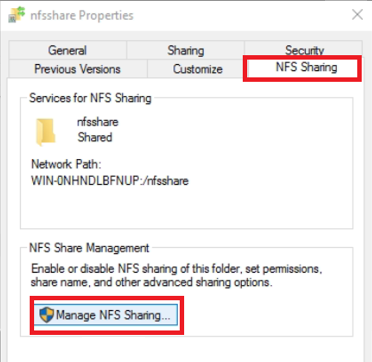The image size is (372, 362).
Task: Select the Previous Versions tab
Action: 78,69
